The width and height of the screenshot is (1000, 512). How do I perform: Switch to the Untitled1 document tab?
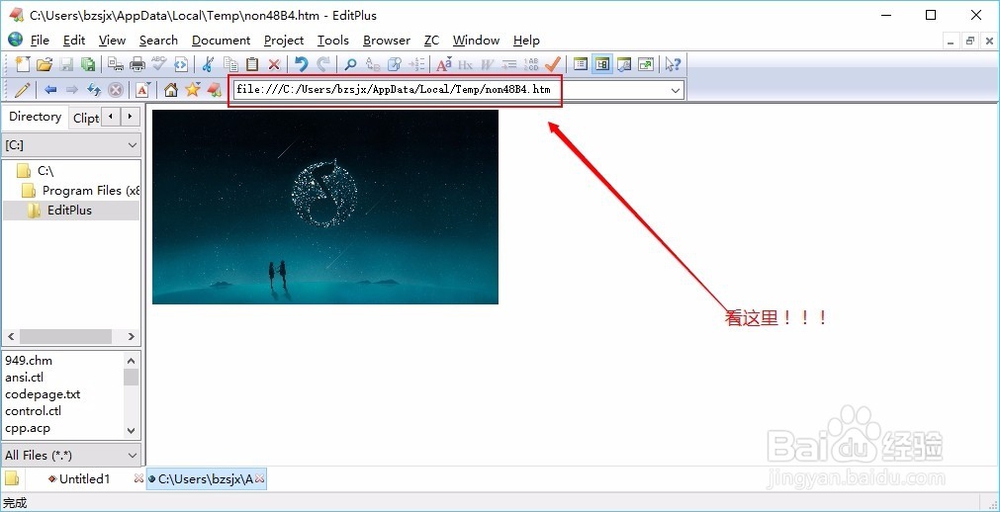84,479
